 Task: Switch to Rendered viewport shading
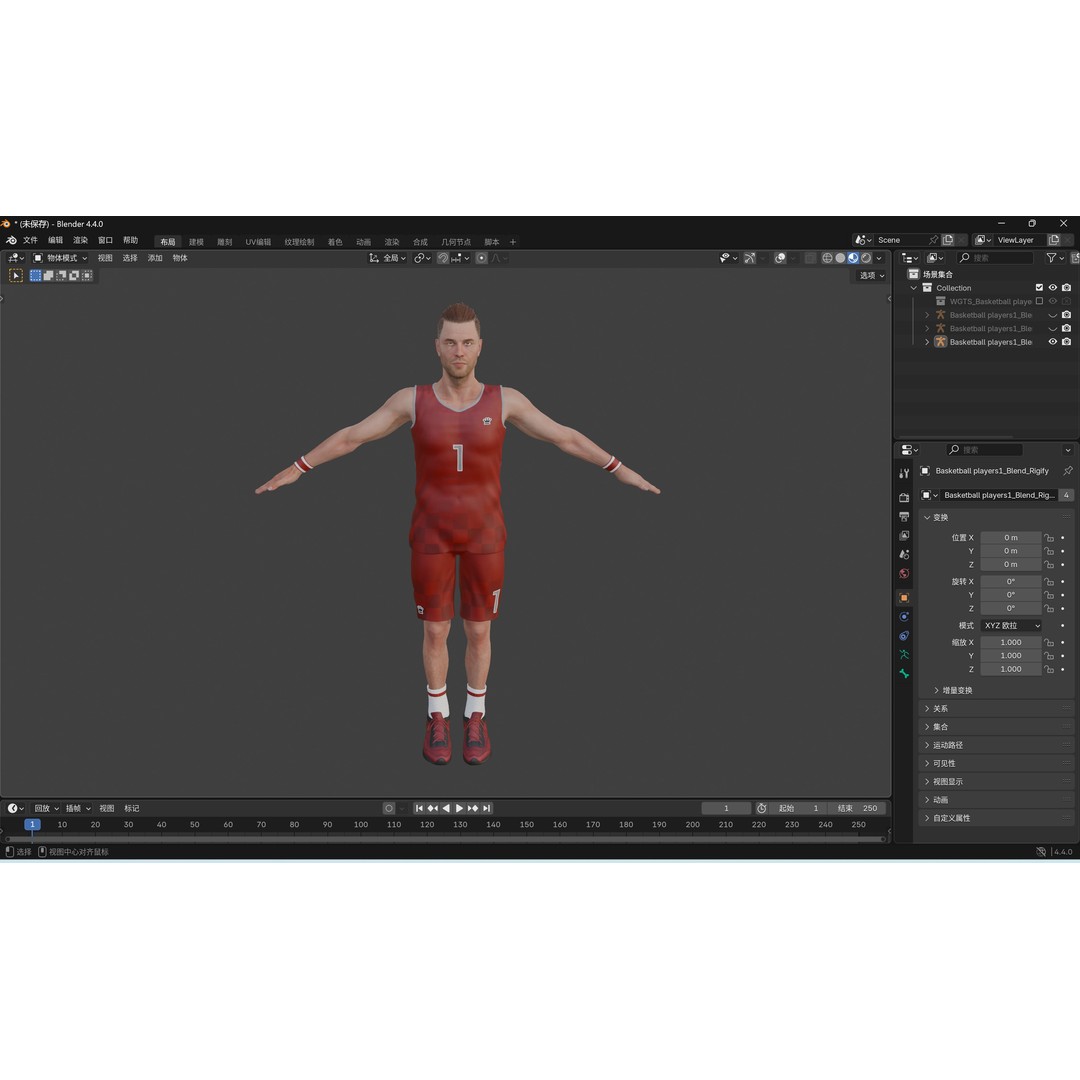(866, 258)
